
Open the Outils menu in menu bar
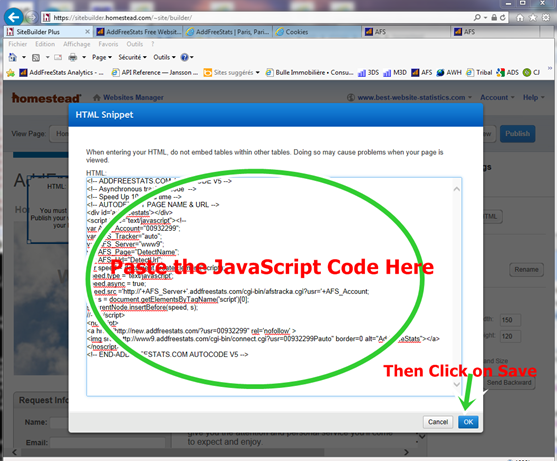pyautogui.click(x=135, y=44)
